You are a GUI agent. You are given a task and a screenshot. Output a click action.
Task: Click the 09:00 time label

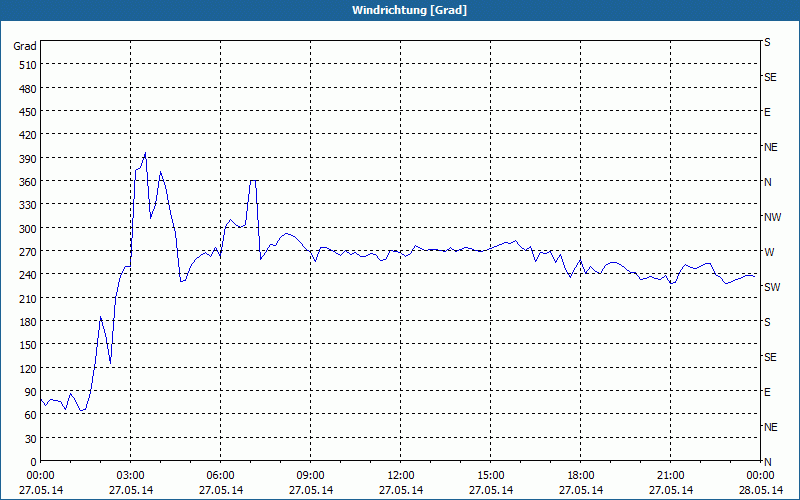[310, 476]
